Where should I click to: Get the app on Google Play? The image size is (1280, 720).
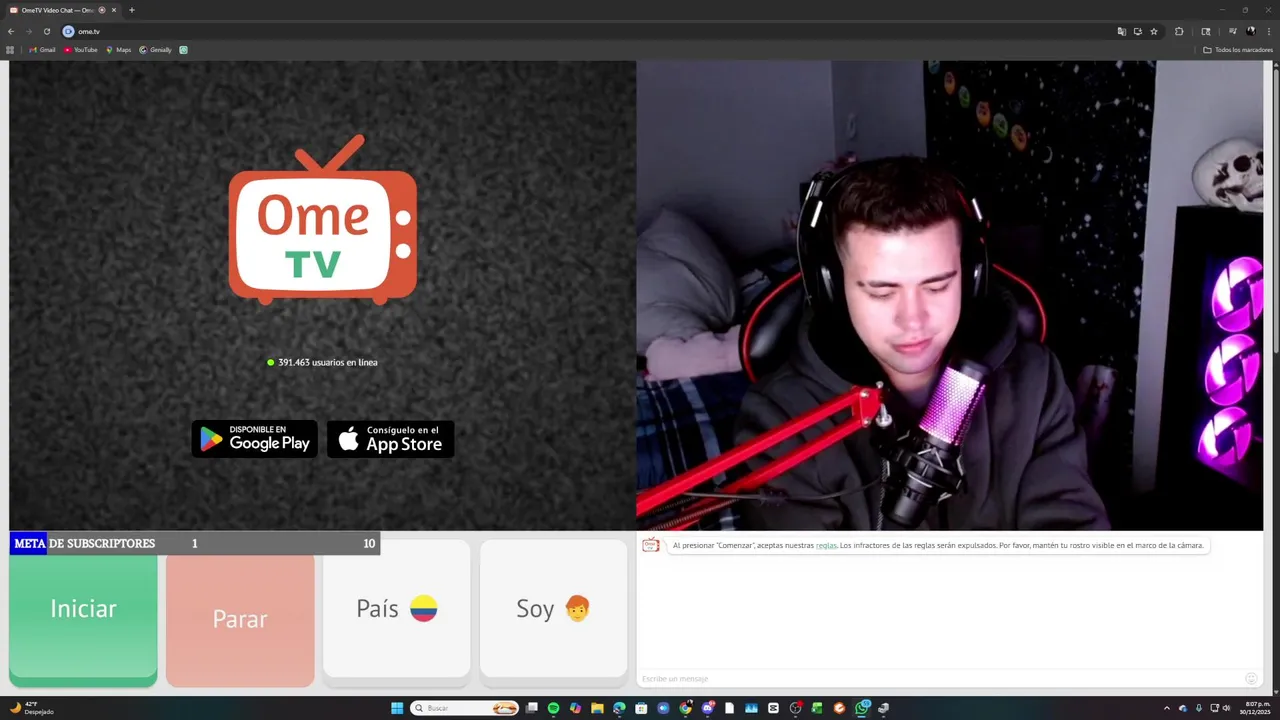click(x=254, y=439)
